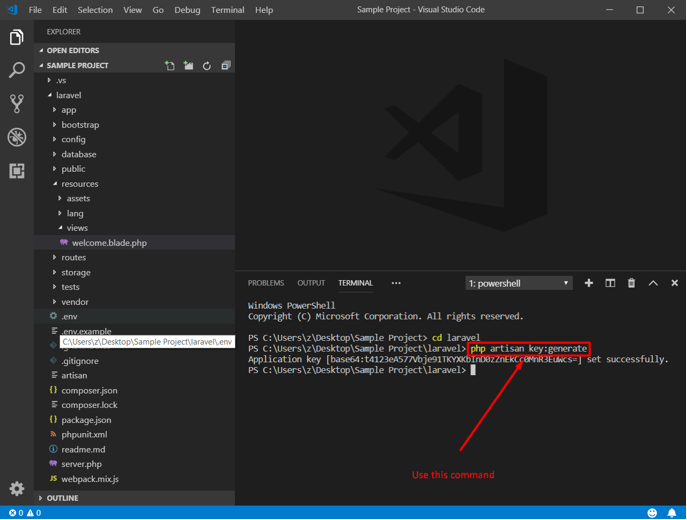687x520 pixels.
Task: Expand the app folder
Action: pos(135,110)
